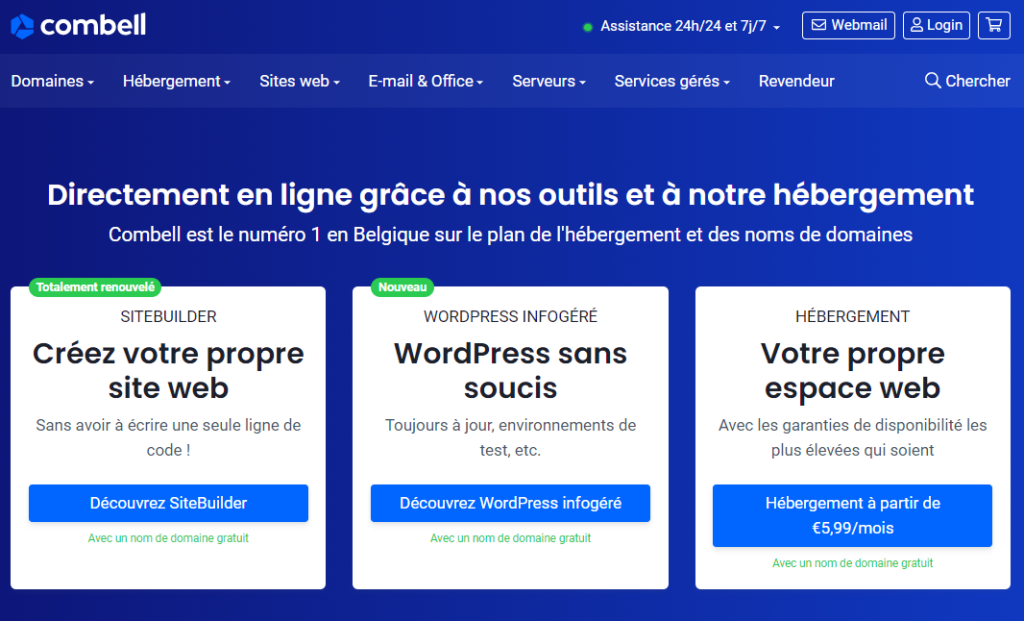This screenshot has width=1024, height=621.
Task: Click the Découvrez SiteBuilder button
Action: pyautogui.click(x=168, y=503)
